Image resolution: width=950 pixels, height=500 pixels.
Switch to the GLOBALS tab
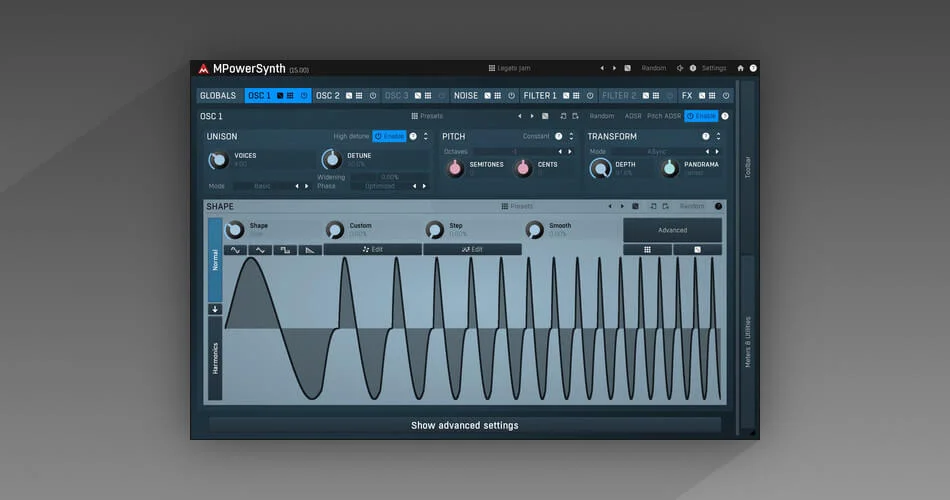[218, 96]
